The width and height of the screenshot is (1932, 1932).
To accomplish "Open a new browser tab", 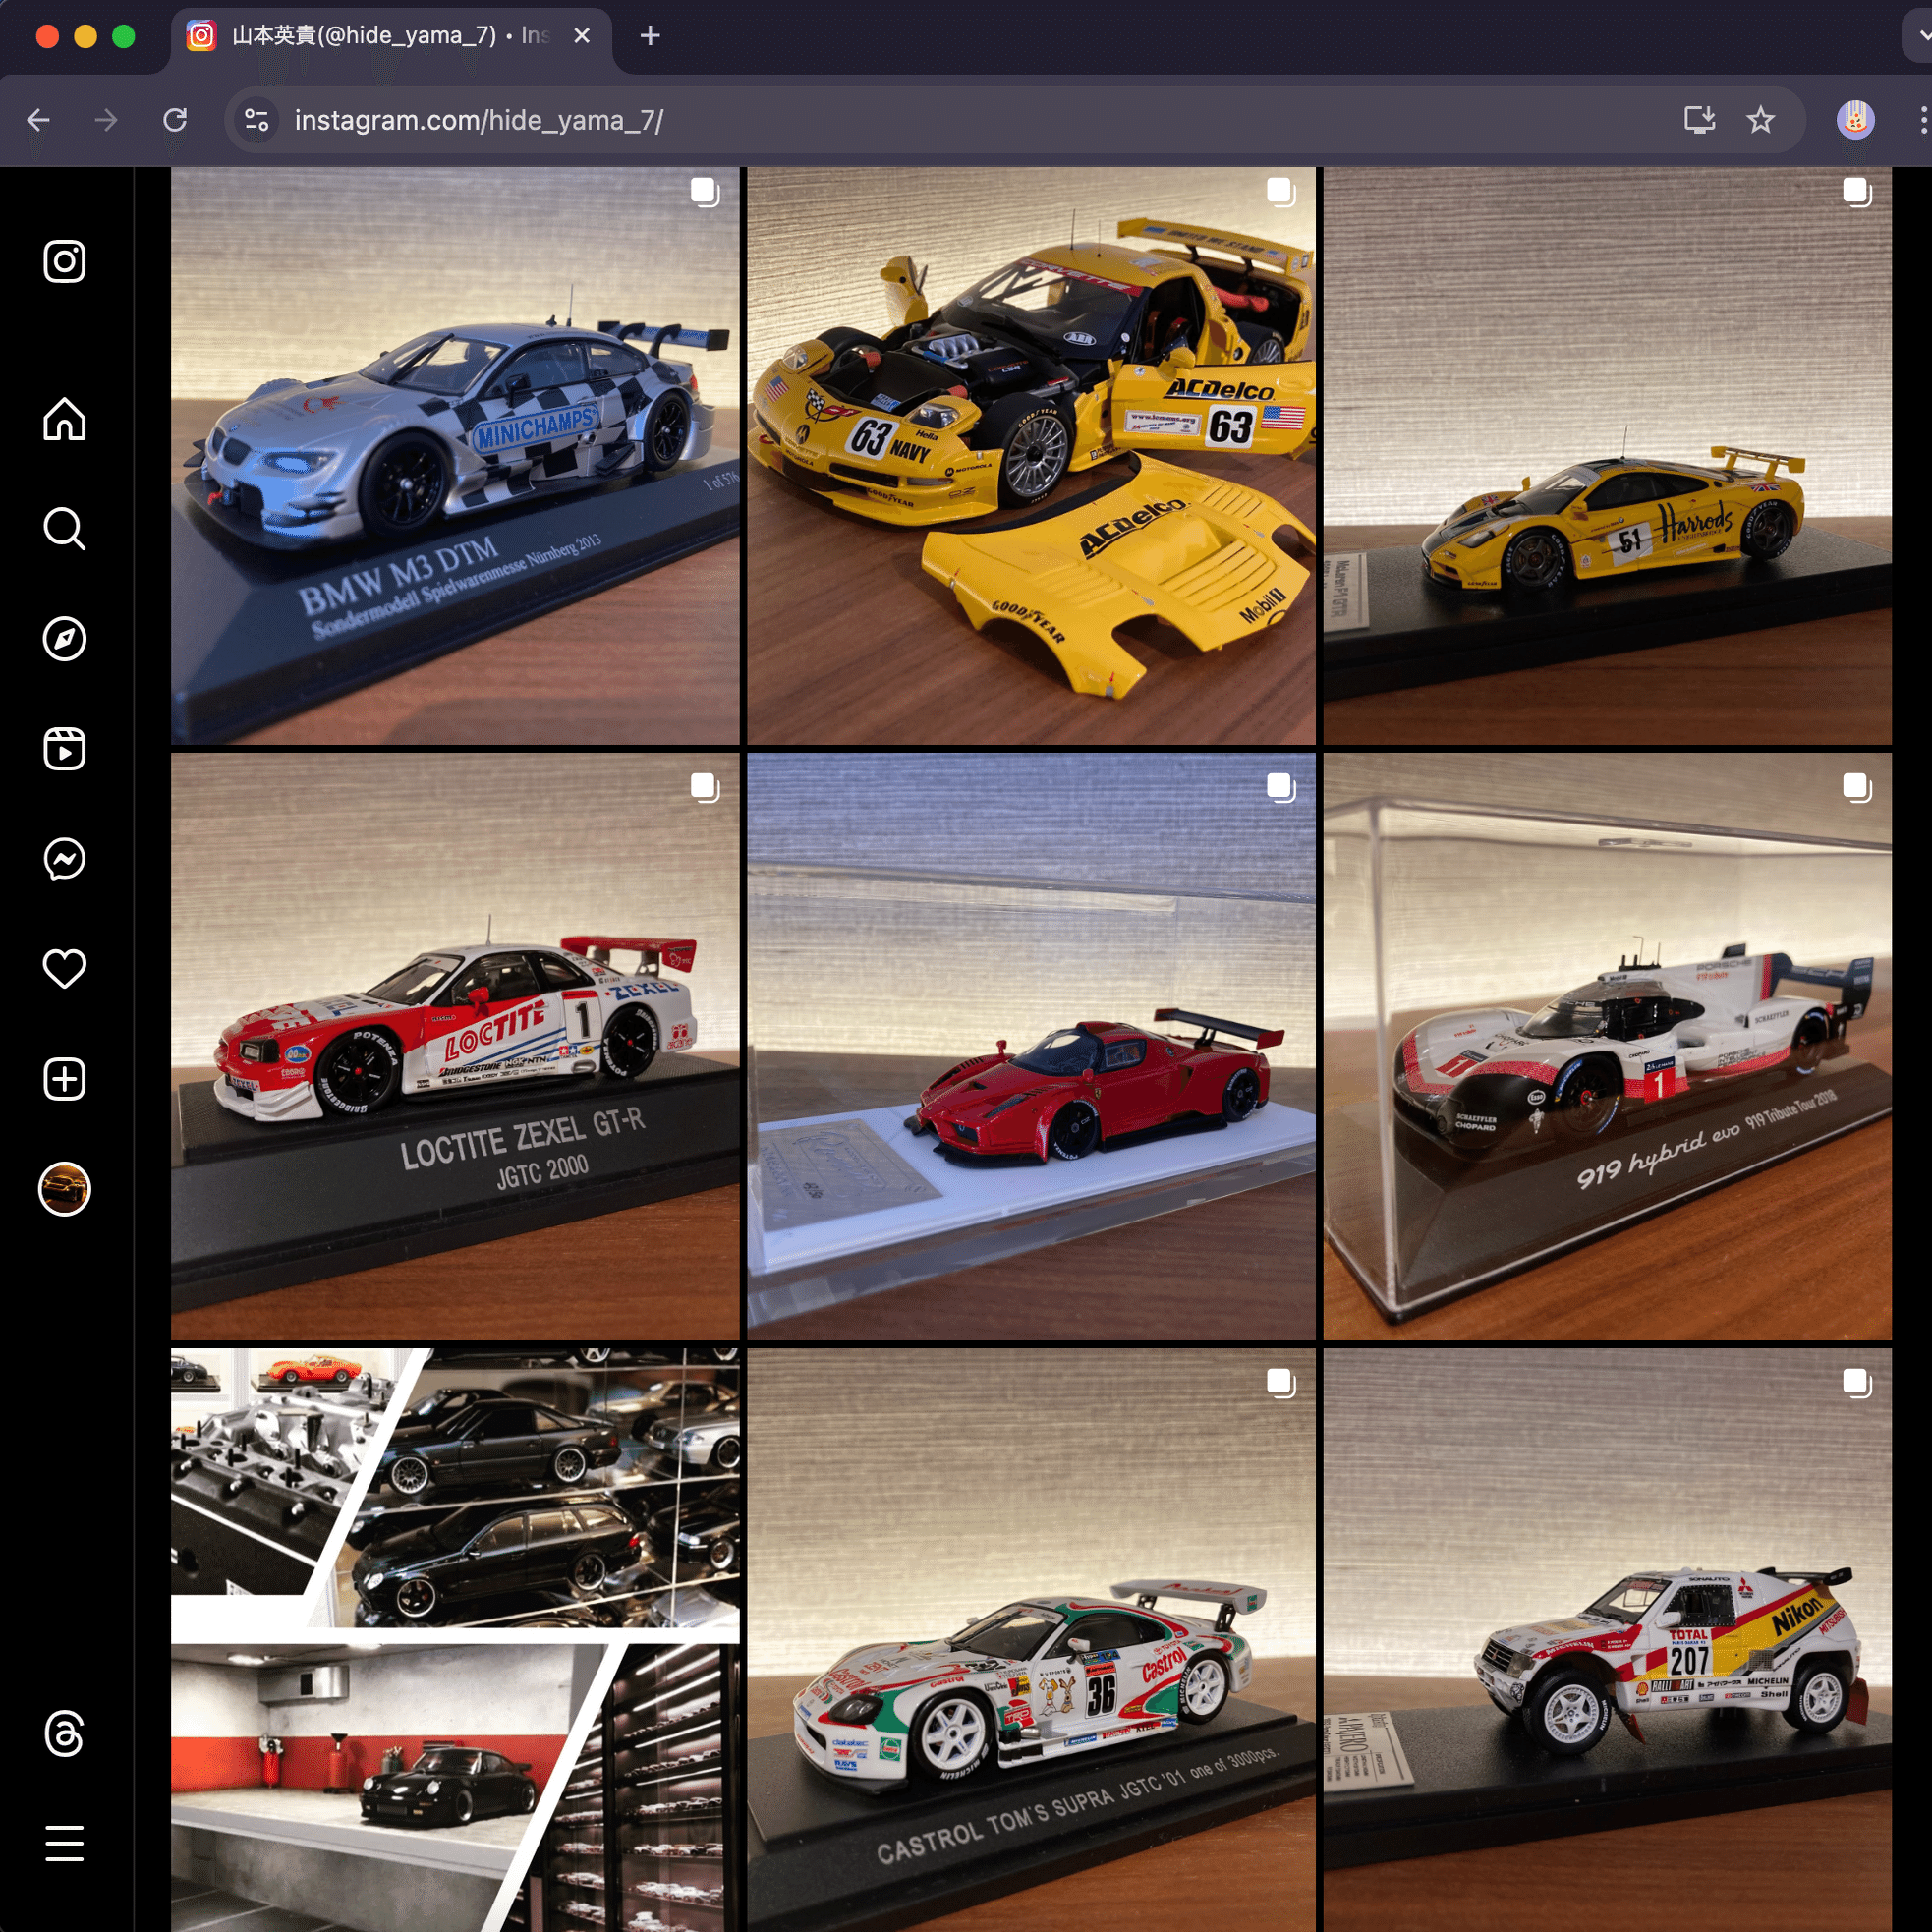I will click(x=650, y=36).
